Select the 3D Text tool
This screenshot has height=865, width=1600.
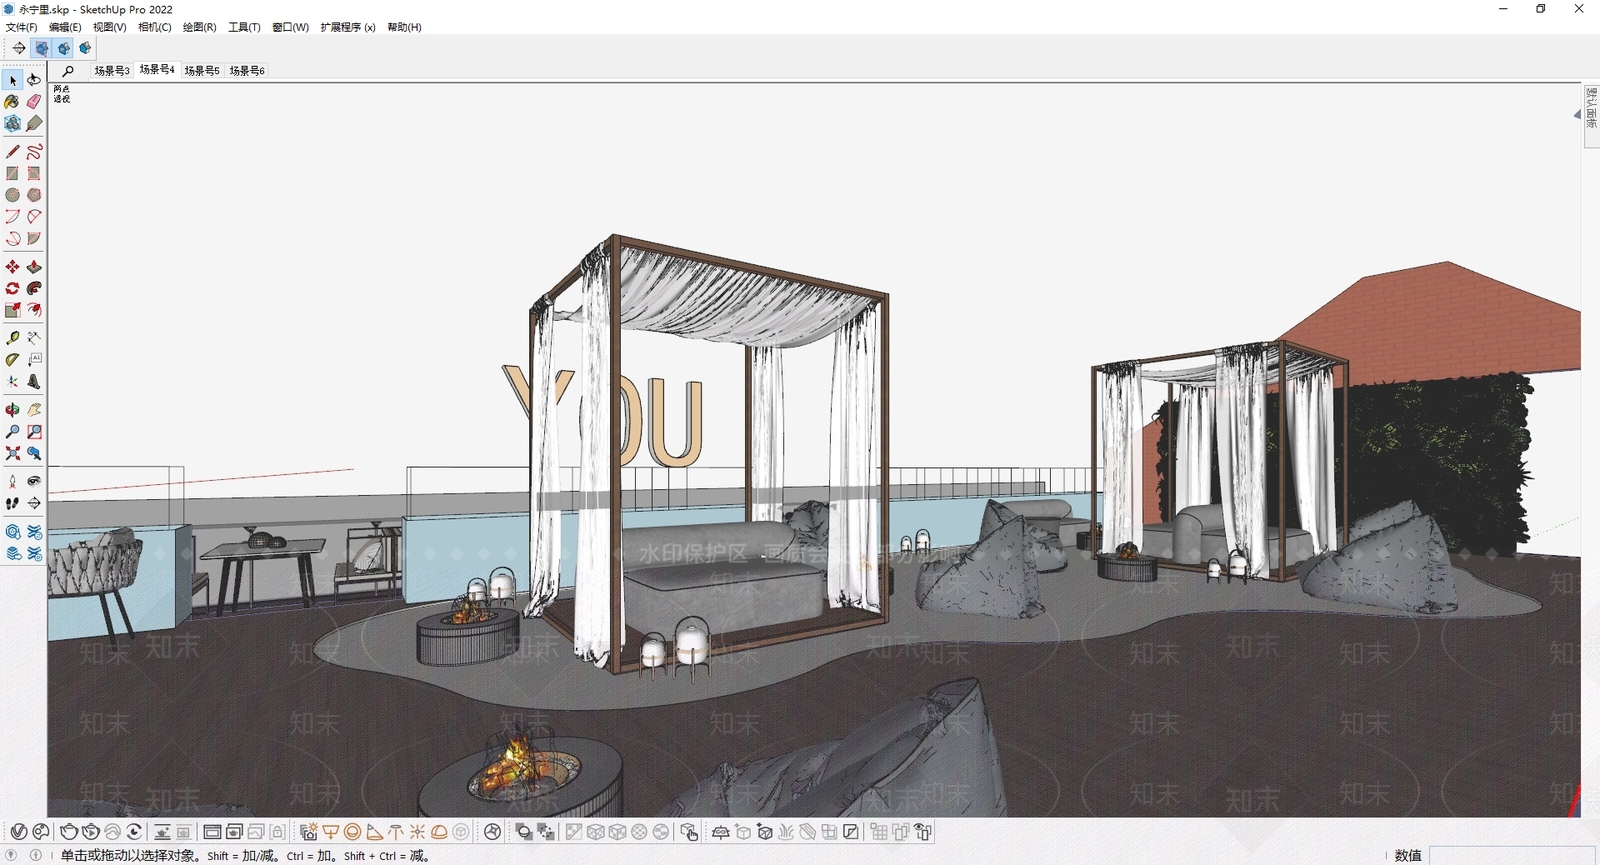(x=34, y=381)
